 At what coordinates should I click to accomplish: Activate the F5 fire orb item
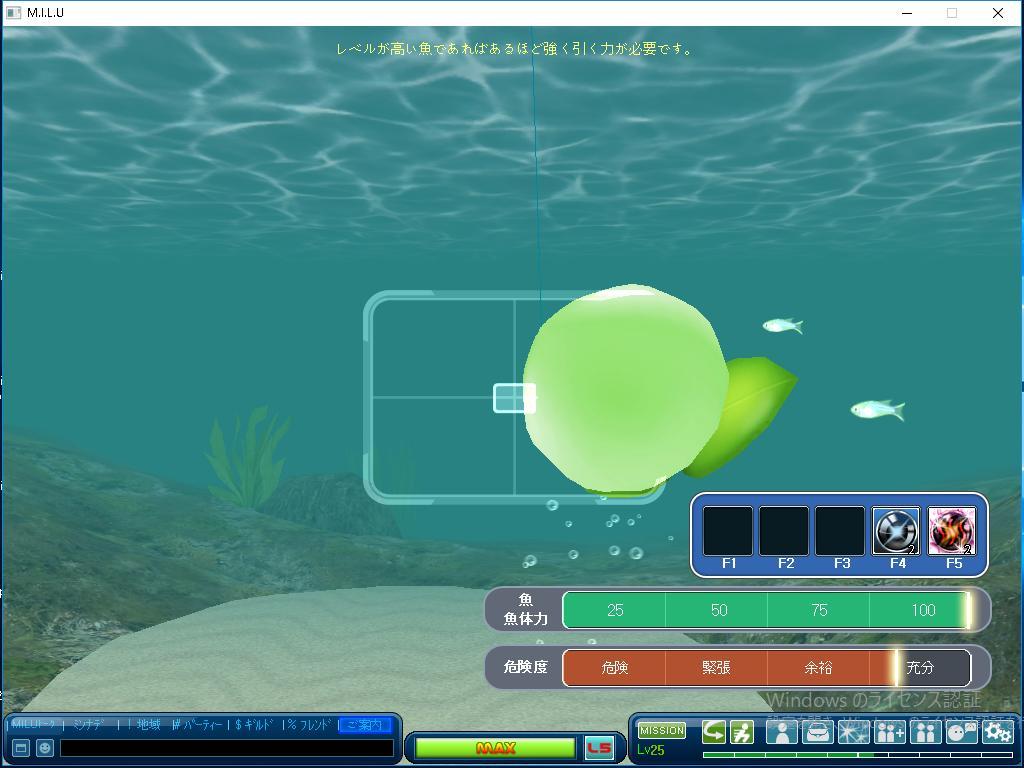[951, 531]
